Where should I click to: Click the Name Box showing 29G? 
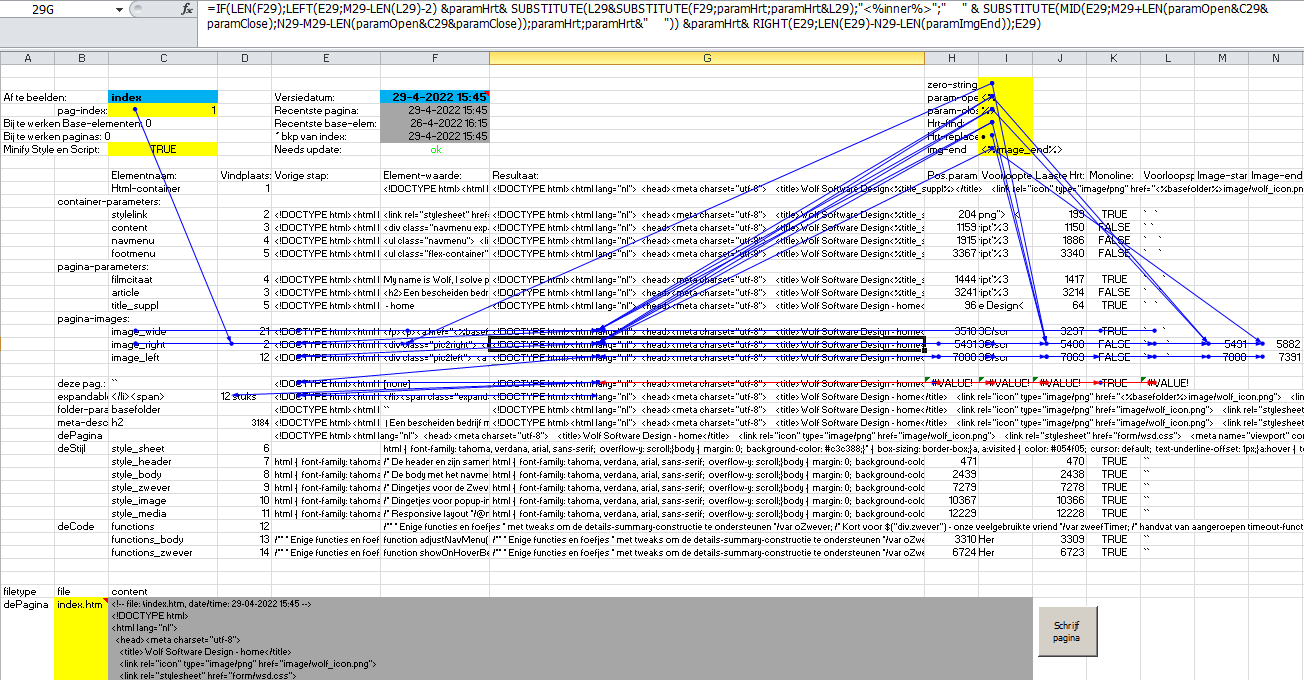point(60,10)
